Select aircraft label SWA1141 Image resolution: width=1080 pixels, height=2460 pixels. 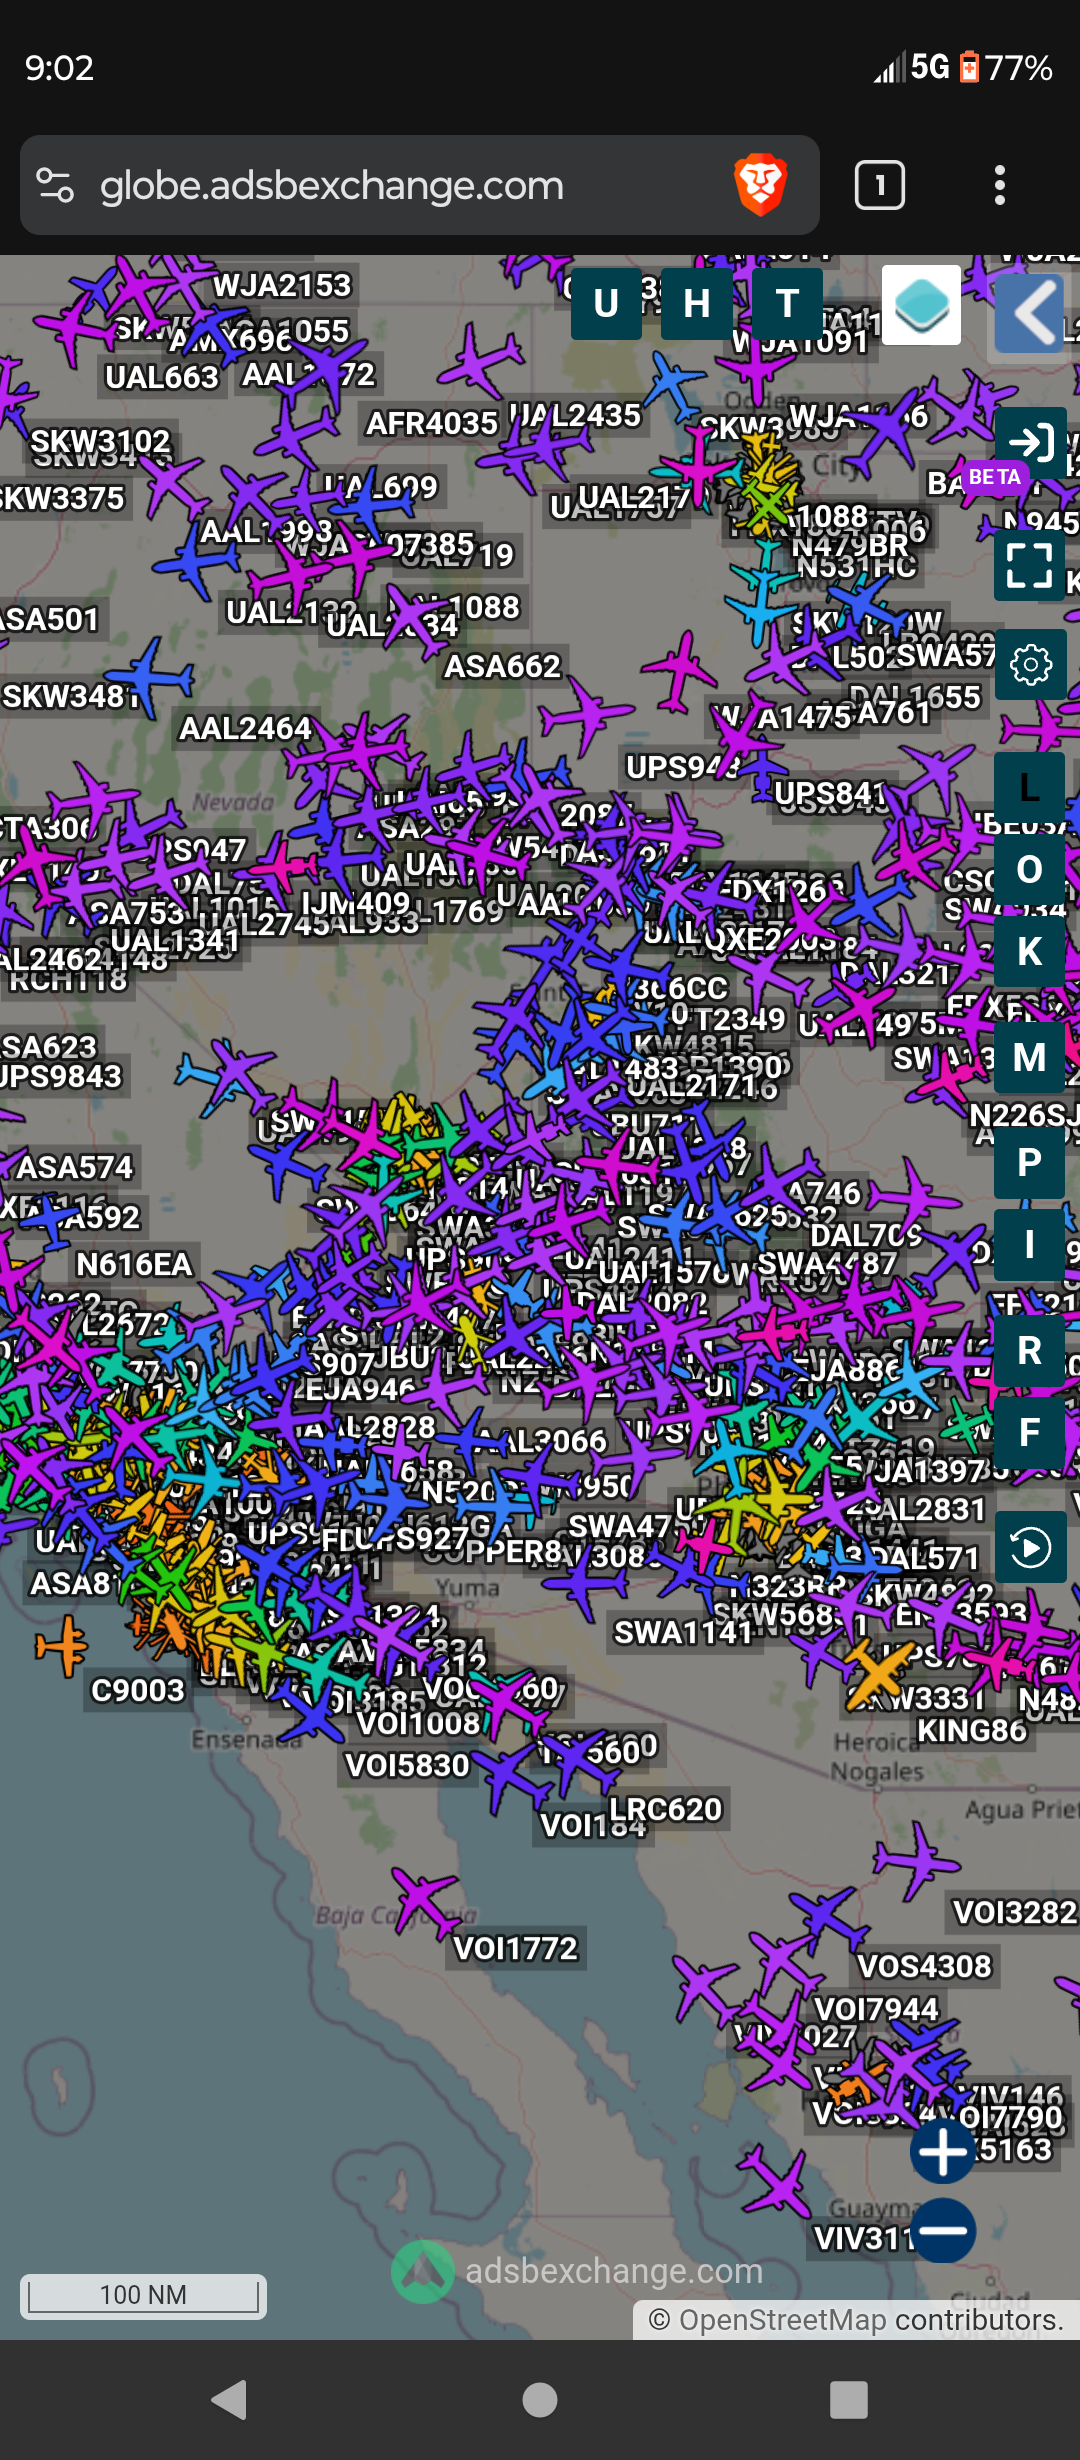click(683, 1633)
